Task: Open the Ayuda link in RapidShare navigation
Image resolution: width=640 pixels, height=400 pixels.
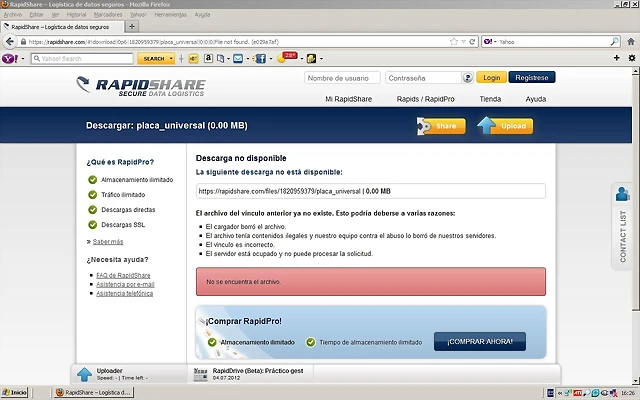Action: point(536,99)
